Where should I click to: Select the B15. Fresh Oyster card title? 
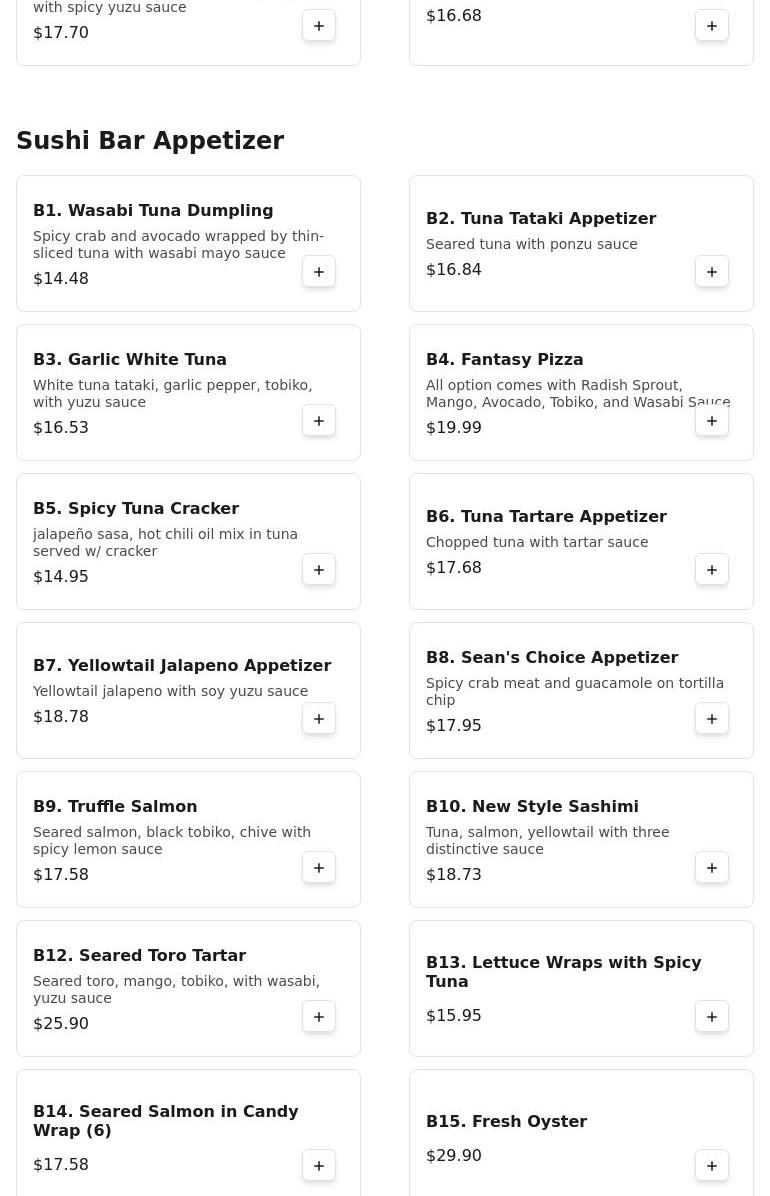pos(506,1121)
